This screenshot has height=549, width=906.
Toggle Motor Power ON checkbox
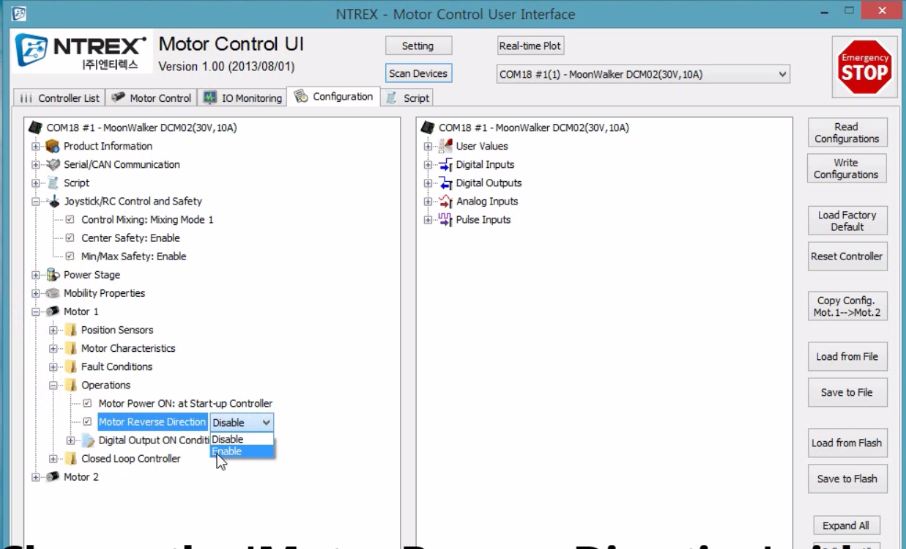87,403
